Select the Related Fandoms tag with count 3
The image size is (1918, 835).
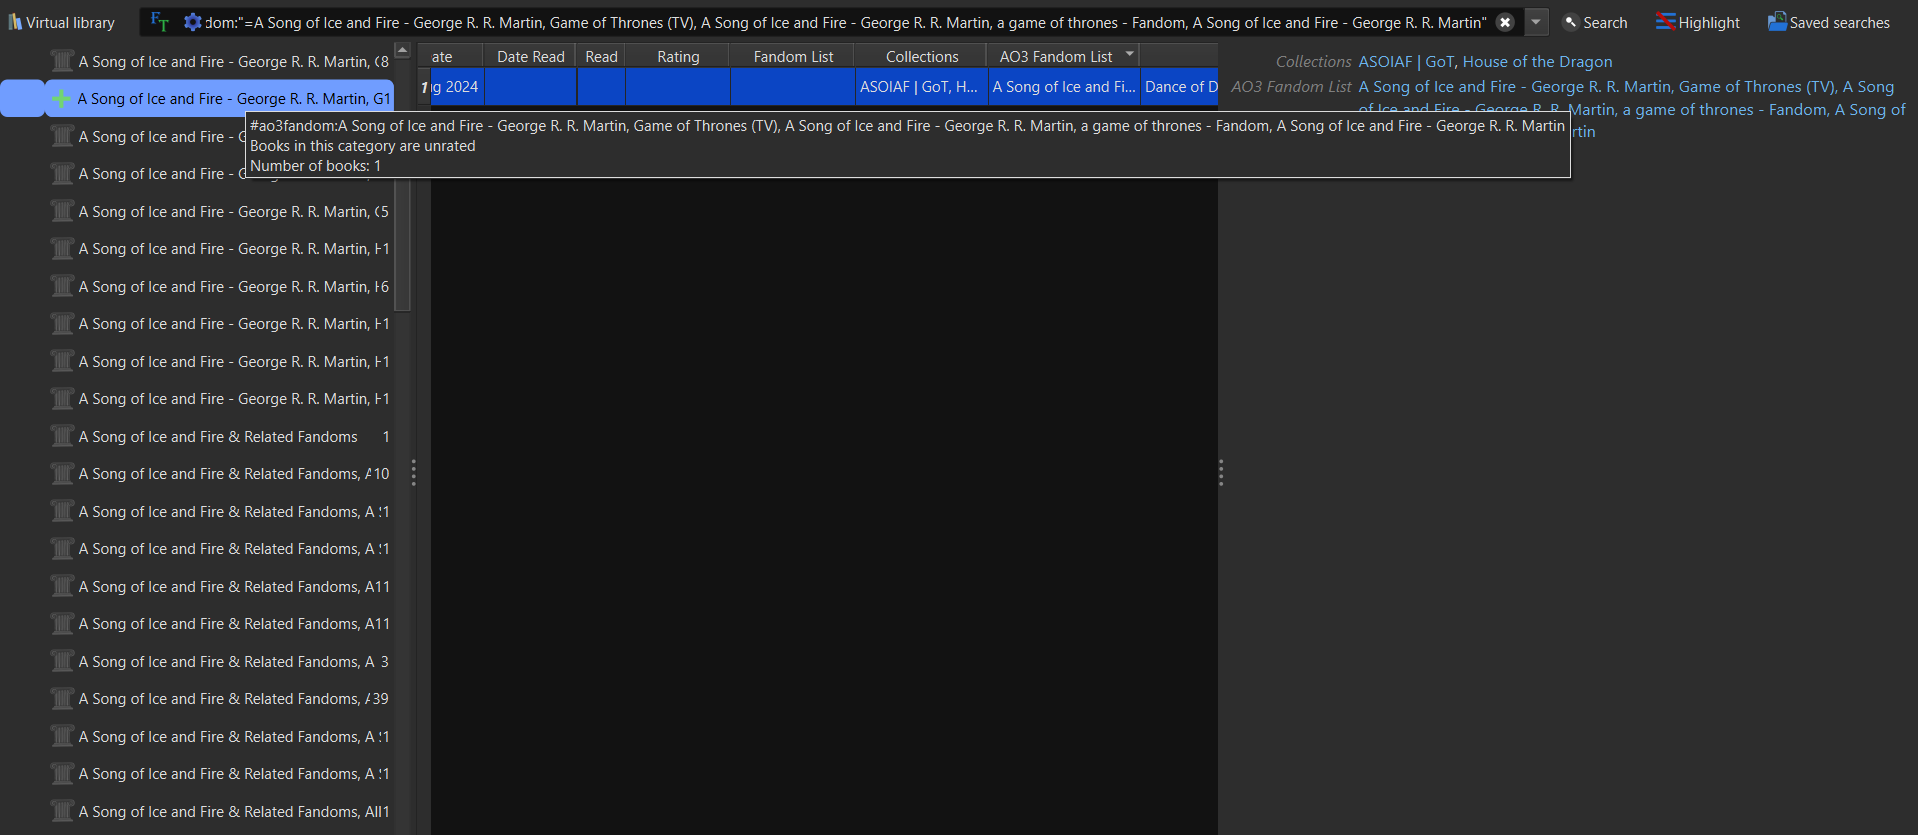222,661
